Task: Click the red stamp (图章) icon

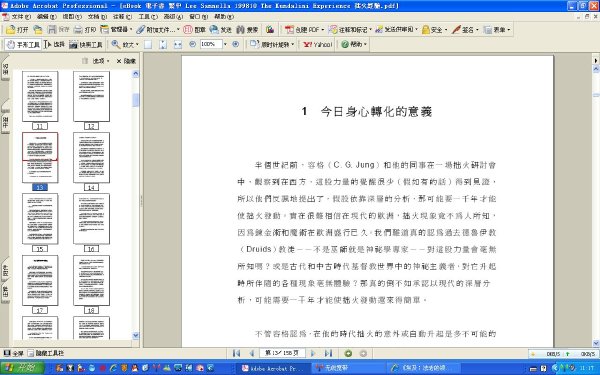Action: [188, 29]
